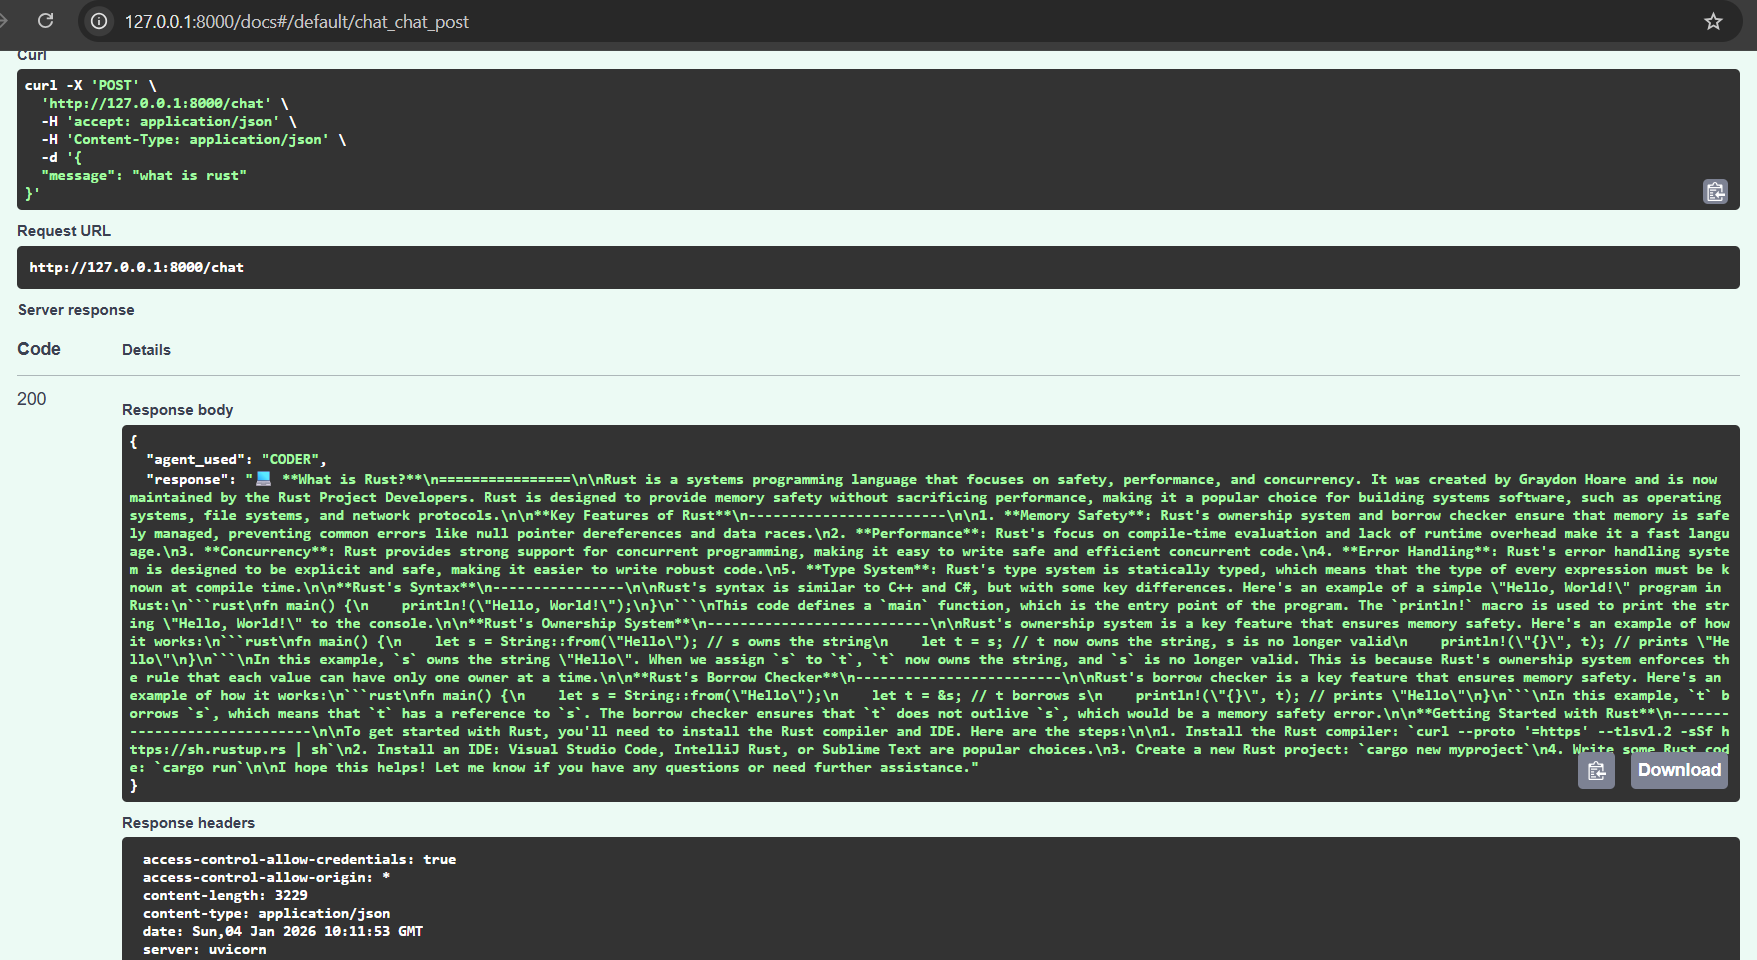Click the 'accept: application/json' header line

pos(169,121)
